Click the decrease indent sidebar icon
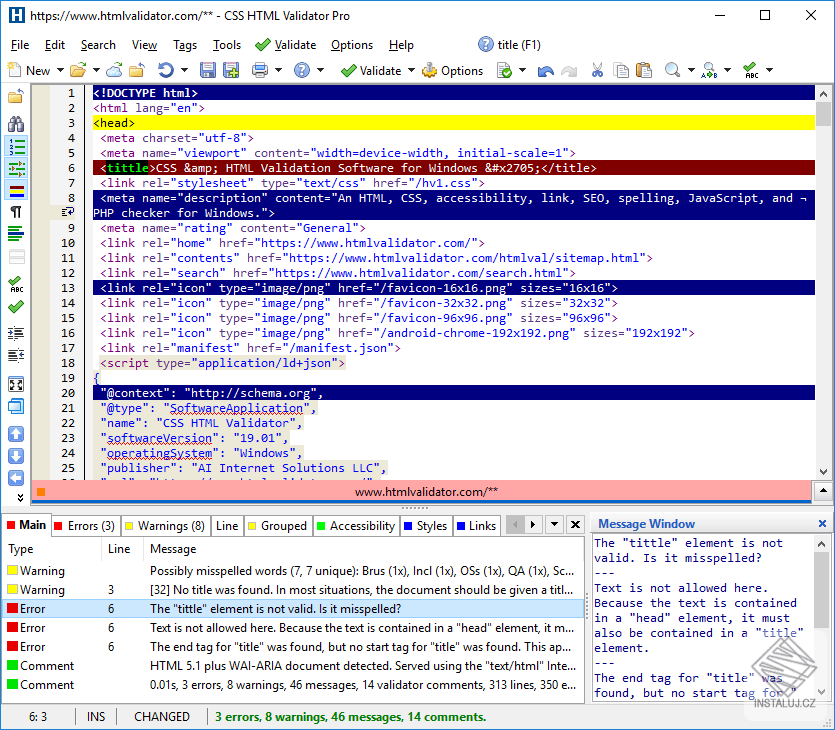The image size is (835, 730). pyautogui.click(x=16, y=355)
